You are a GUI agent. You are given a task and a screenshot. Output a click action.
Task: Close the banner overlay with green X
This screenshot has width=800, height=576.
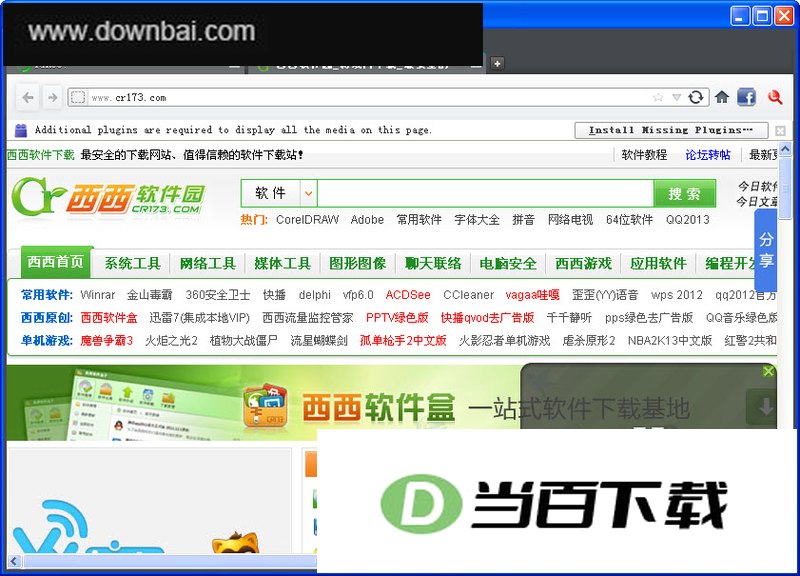click(768, 371)
